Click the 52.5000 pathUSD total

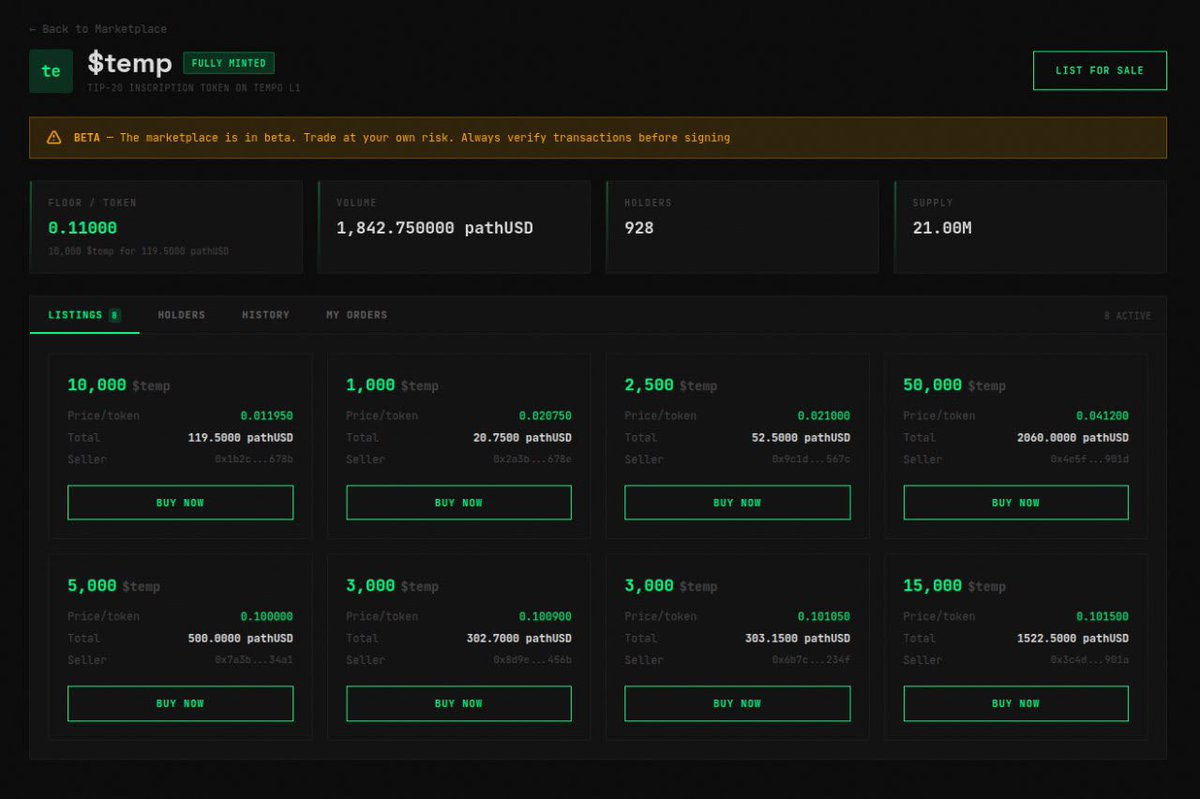pyautogui.click(x=801, y=438)
